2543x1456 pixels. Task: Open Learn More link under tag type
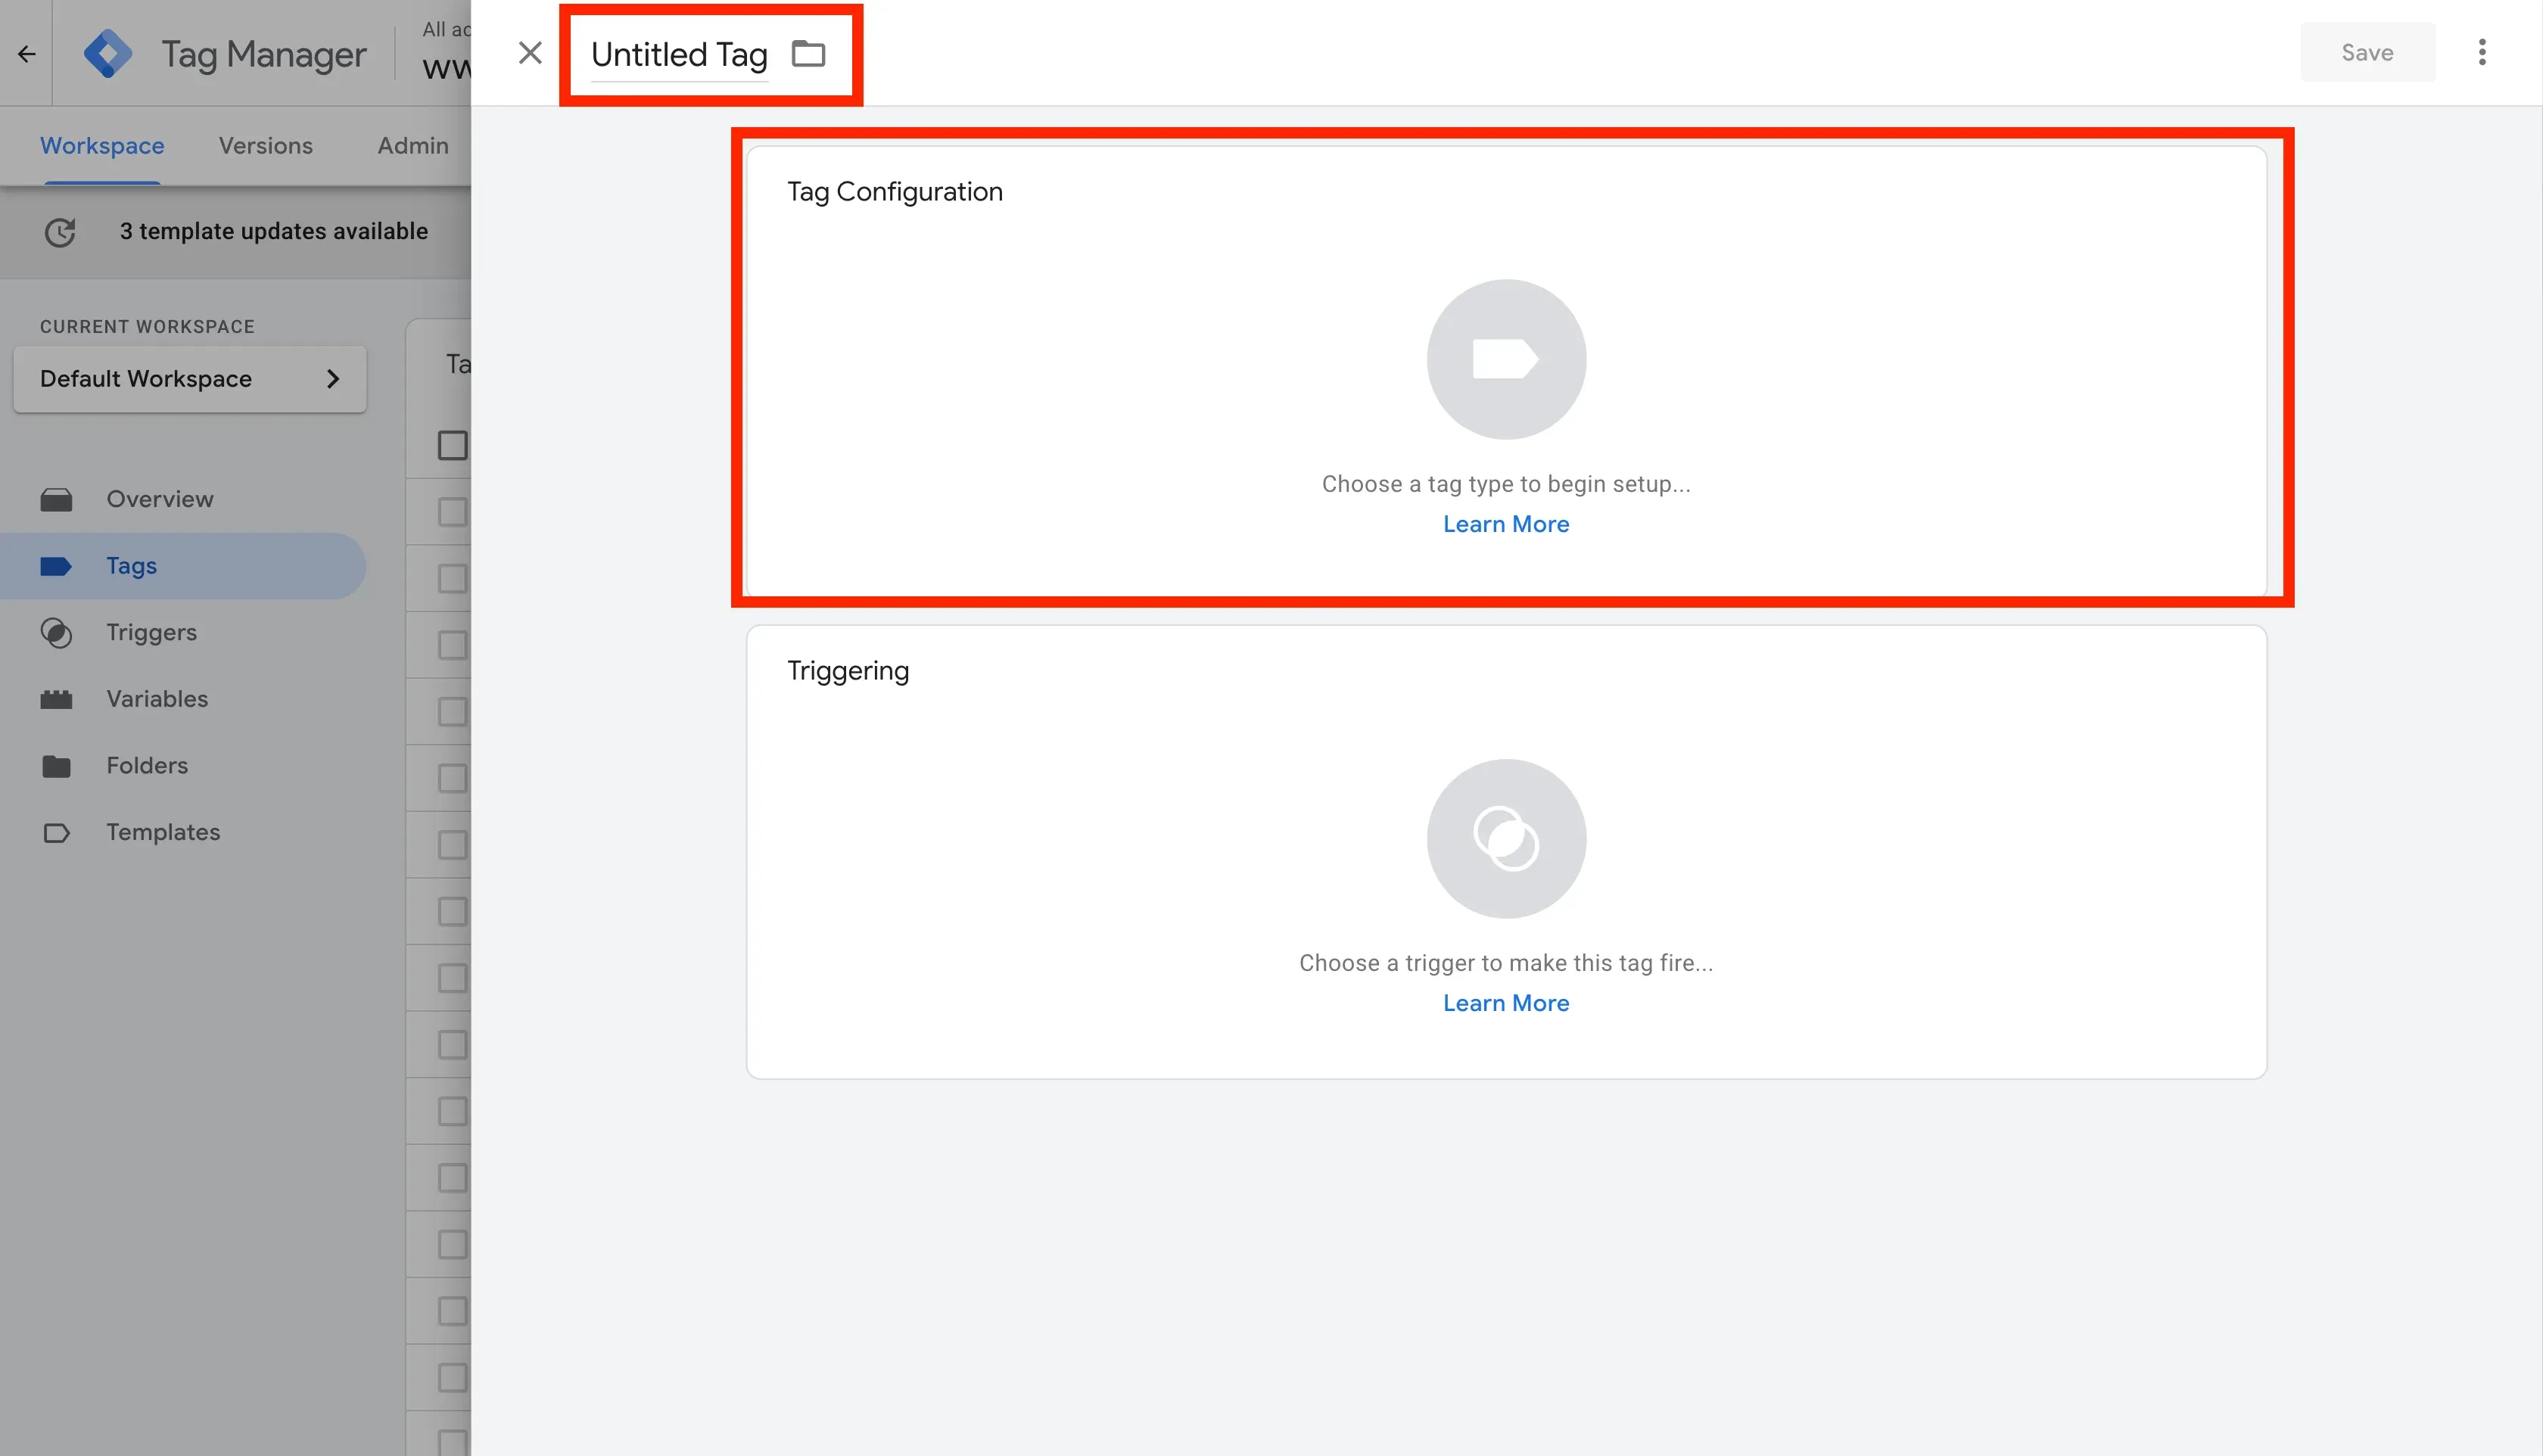point(1506,524)
